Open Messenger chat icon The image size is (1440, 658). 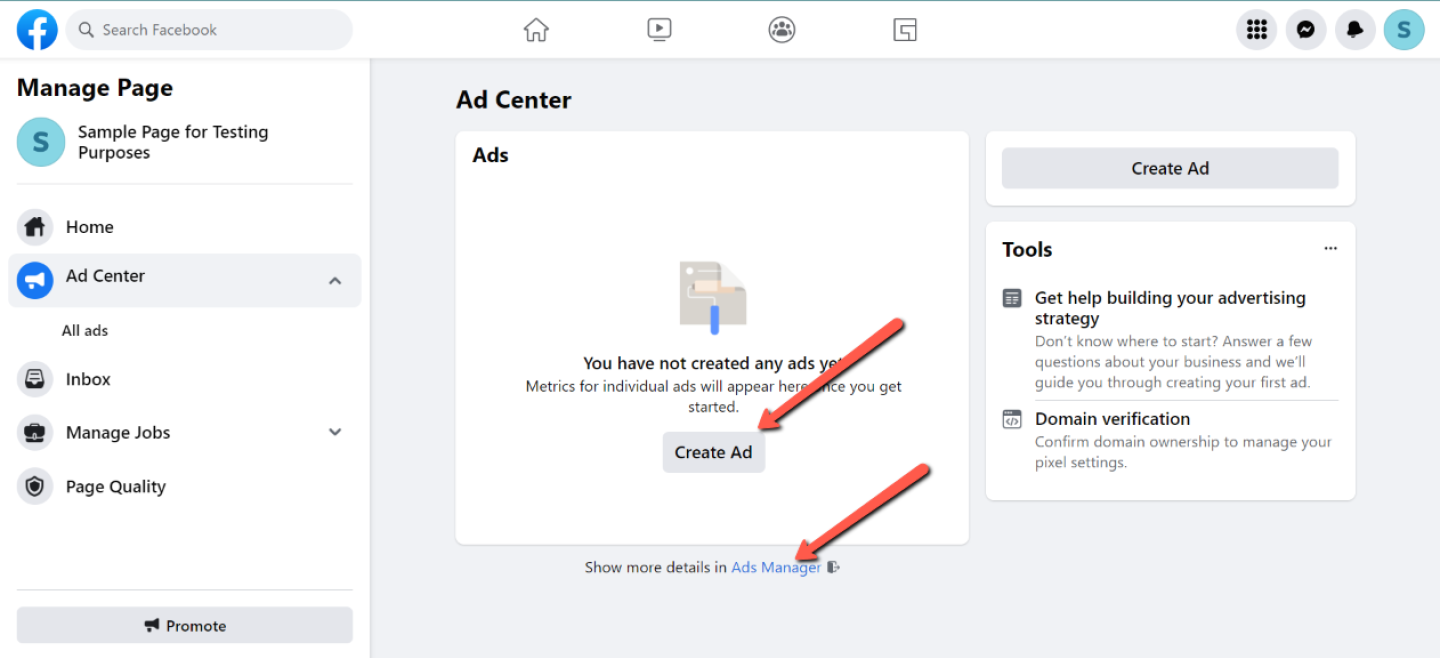coord(1306,30)
